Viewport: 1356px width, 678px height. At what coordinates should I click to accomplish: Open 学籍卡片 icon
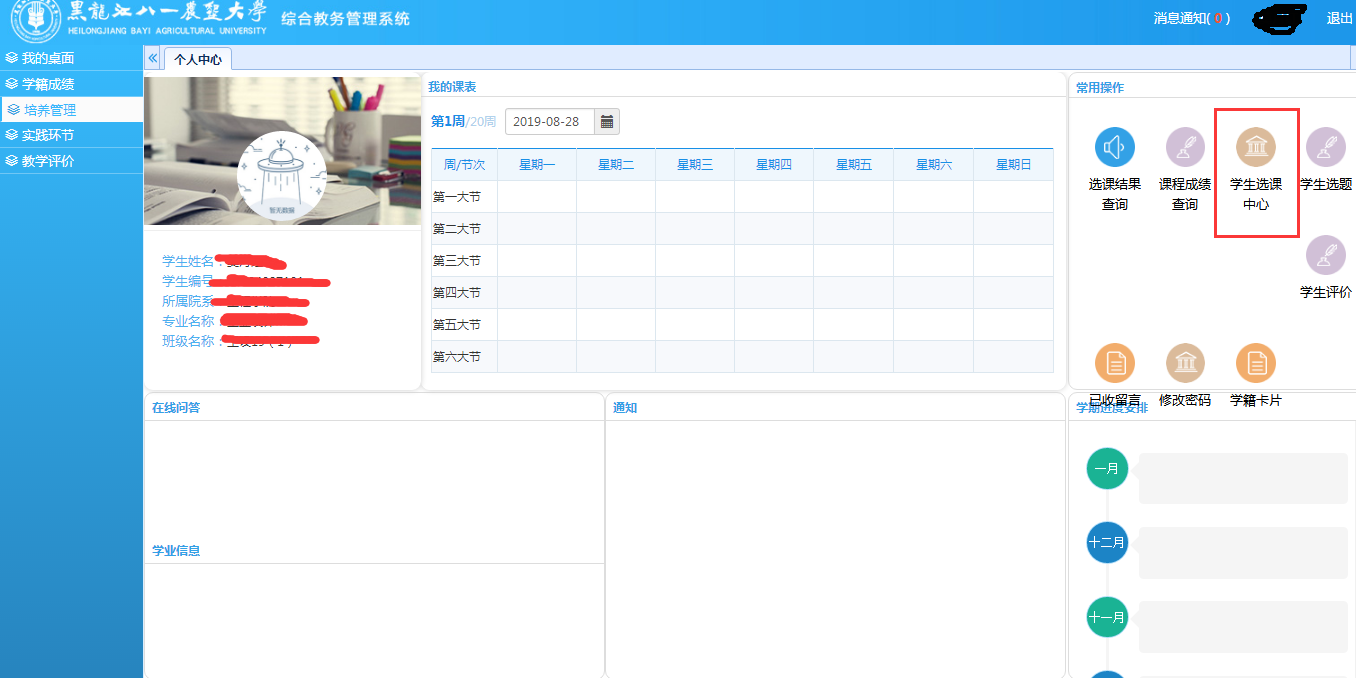tap(1256, 363)
